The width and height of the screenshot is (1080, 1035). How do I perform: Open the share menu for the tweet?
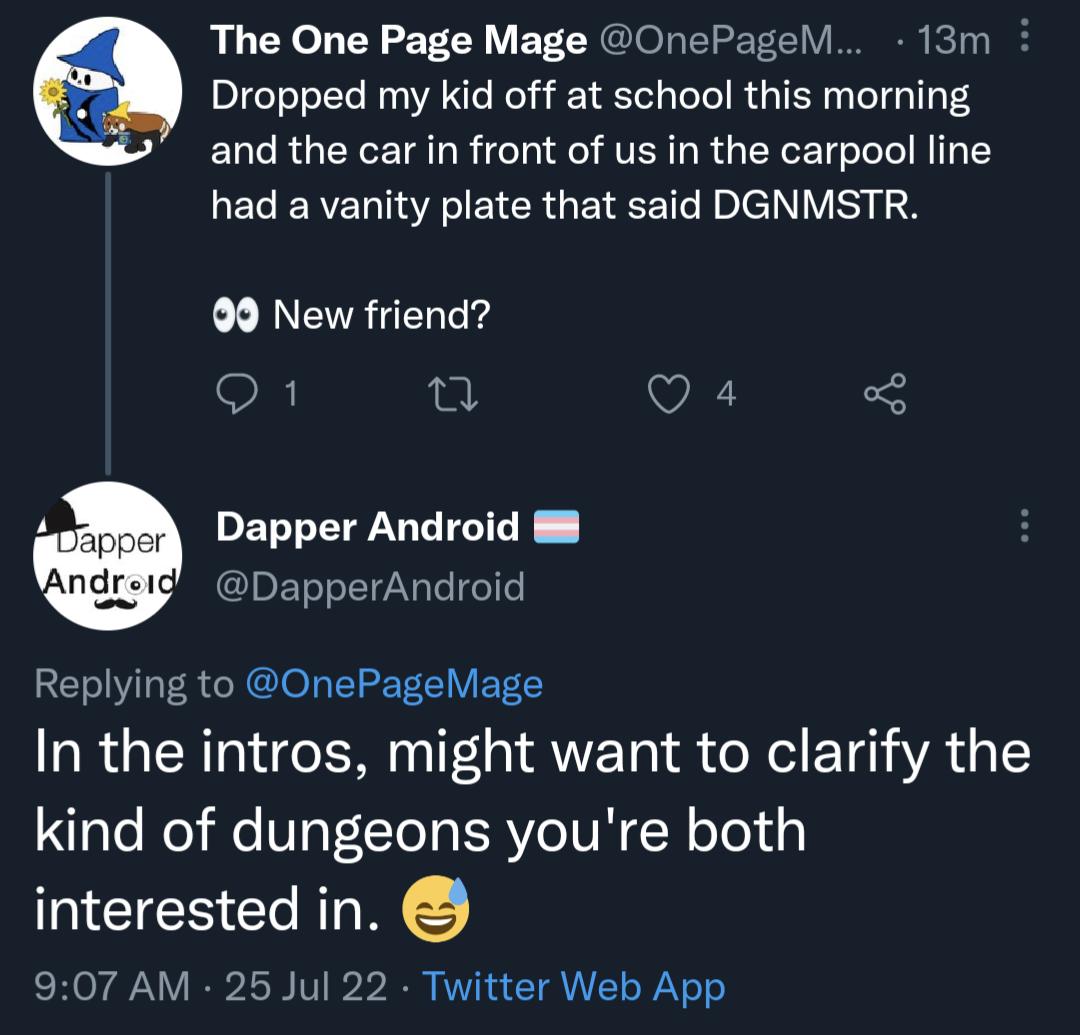tap(884, 392)
